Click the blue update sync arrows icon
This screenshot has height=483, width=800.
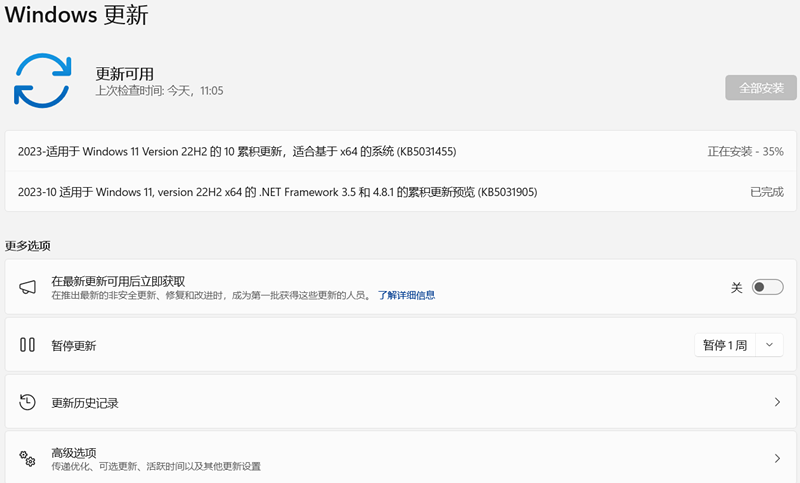[42, 81]
